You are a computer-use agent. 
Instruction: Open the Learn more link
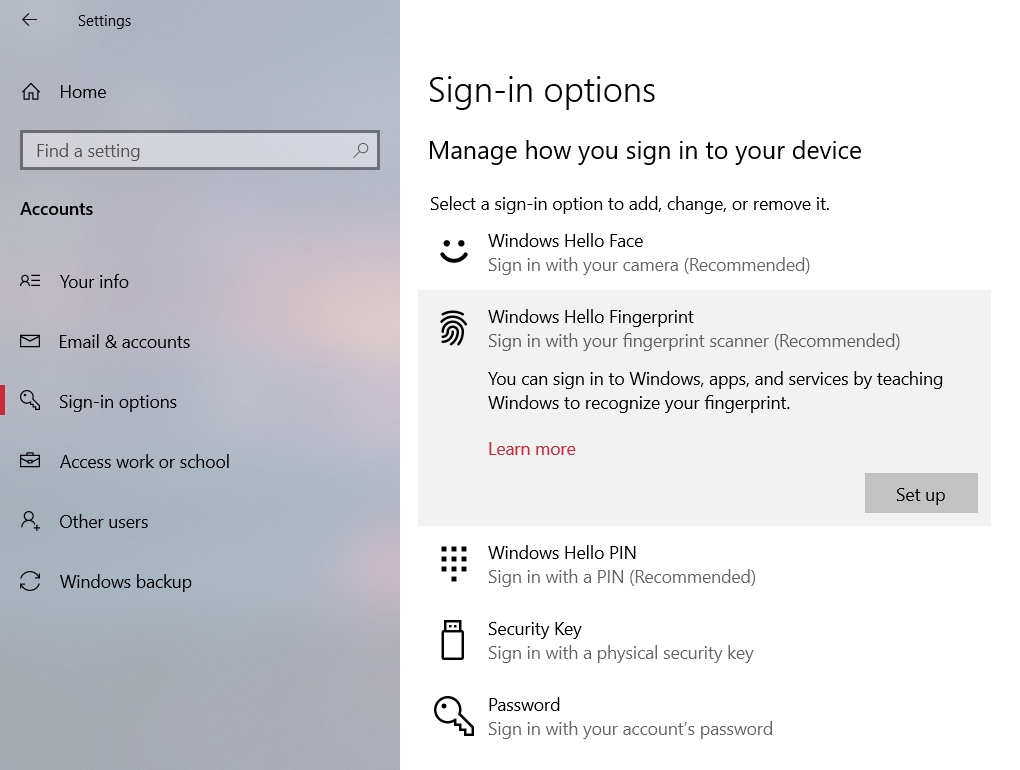[x=531, y=449]
